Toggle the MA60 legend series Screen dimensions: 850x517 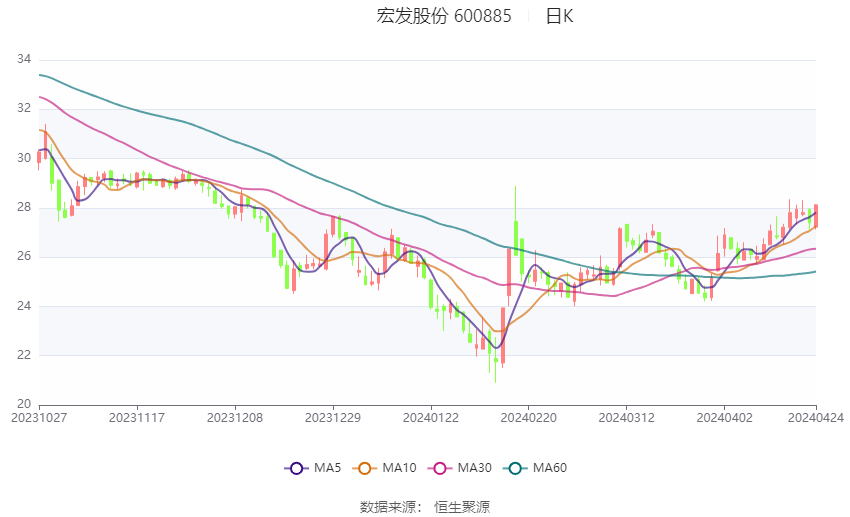535,468
